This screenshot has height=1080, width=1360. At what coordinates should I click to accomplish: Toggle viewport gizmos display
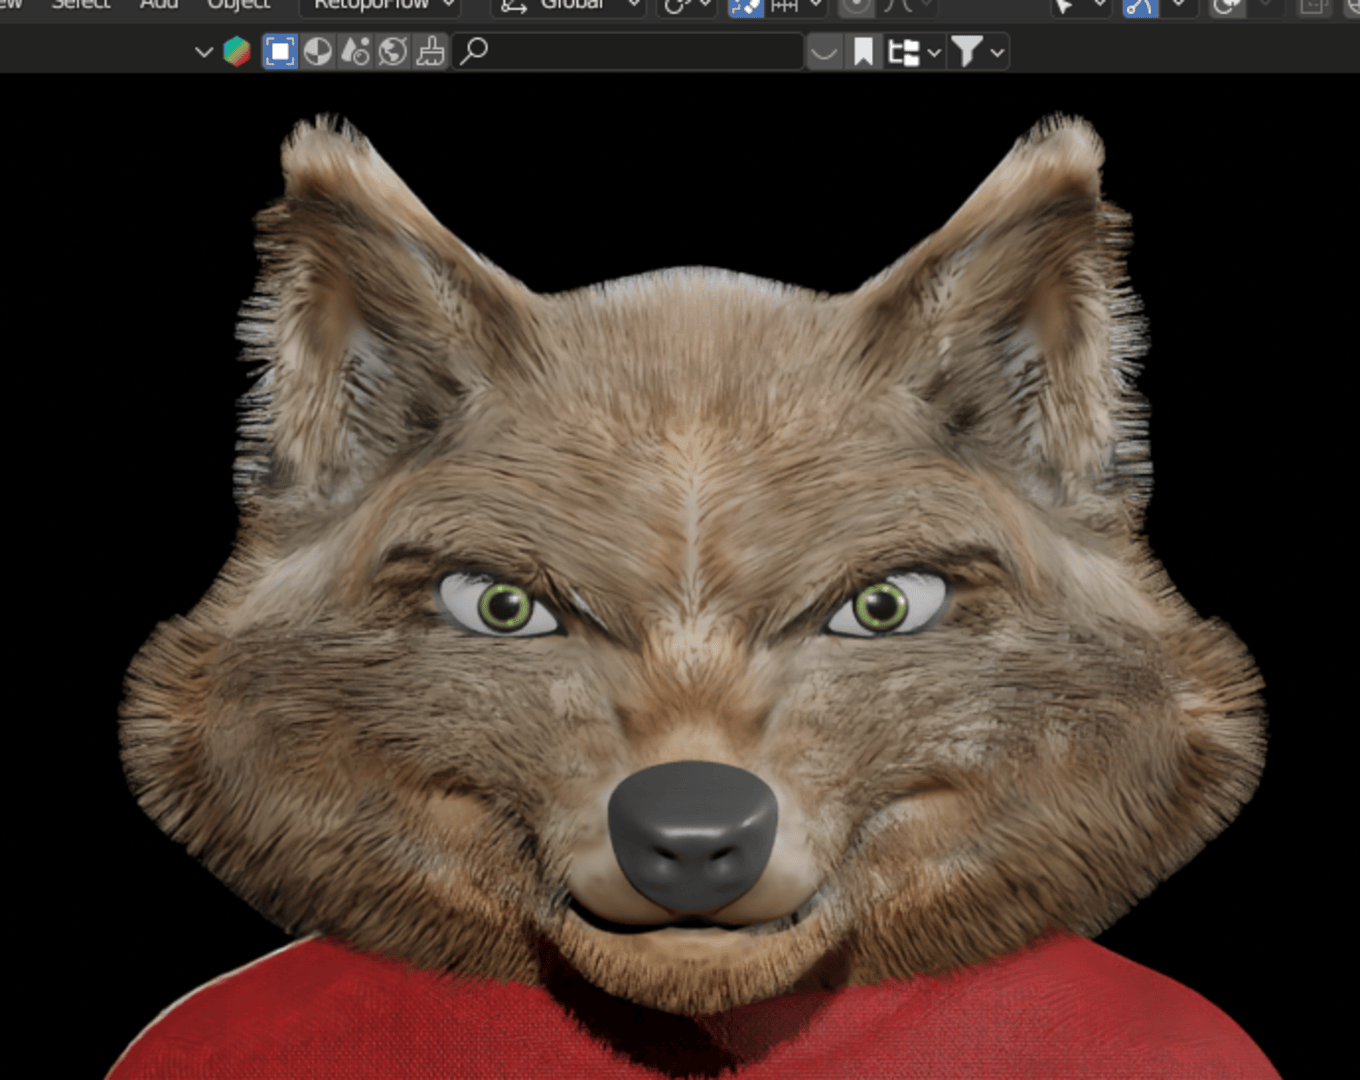coord(1140,6)
